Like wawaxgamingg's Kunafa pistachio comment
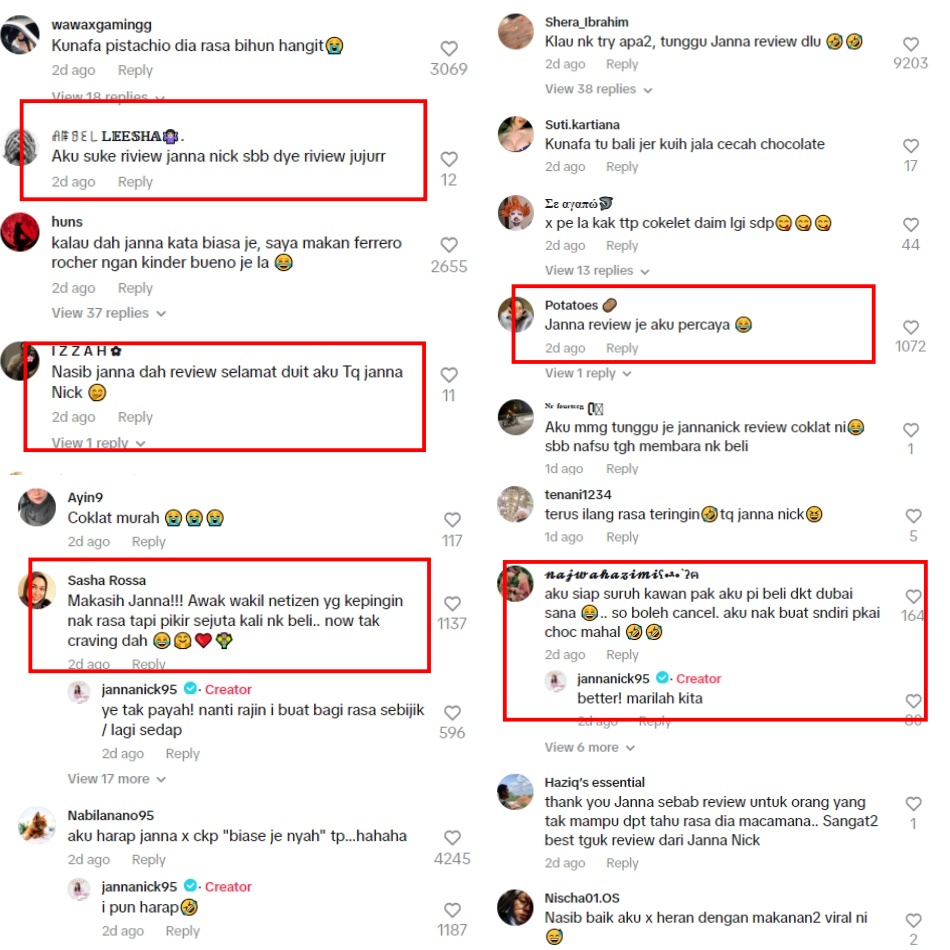Screen dimensions: 950x950 [448, 48]
